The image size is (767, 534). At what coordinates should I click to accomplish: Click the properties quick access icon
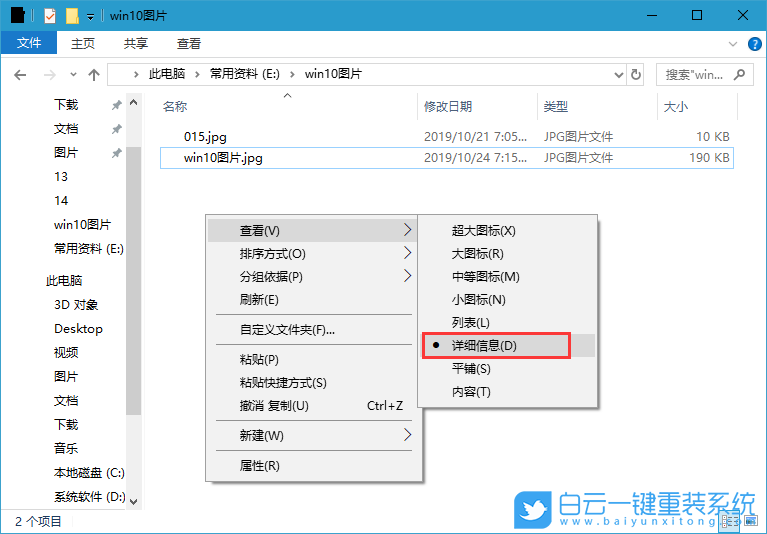[50, 16]
